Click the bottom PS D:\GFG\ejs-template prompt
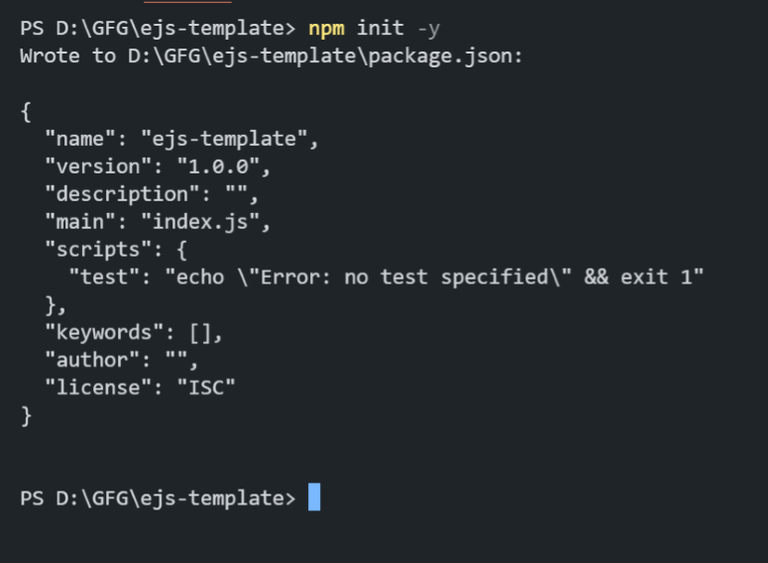 158,498
